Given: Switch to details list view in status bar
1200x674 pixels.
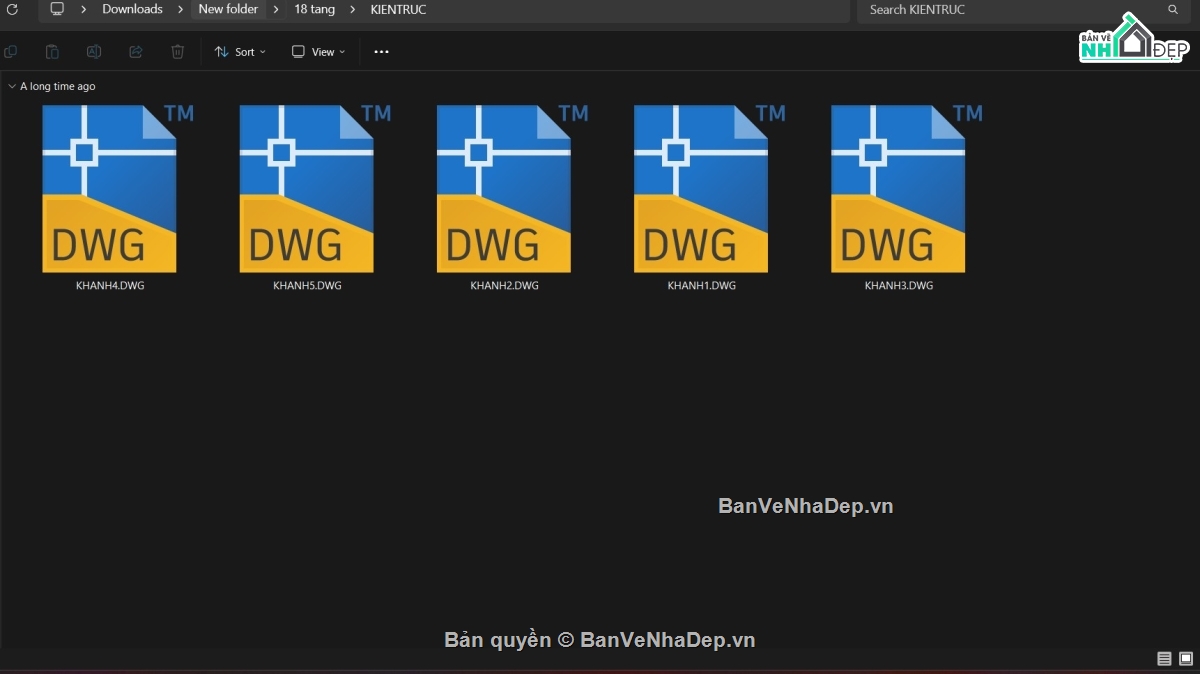Looking at the screenshot, I should click(1164, 658).
